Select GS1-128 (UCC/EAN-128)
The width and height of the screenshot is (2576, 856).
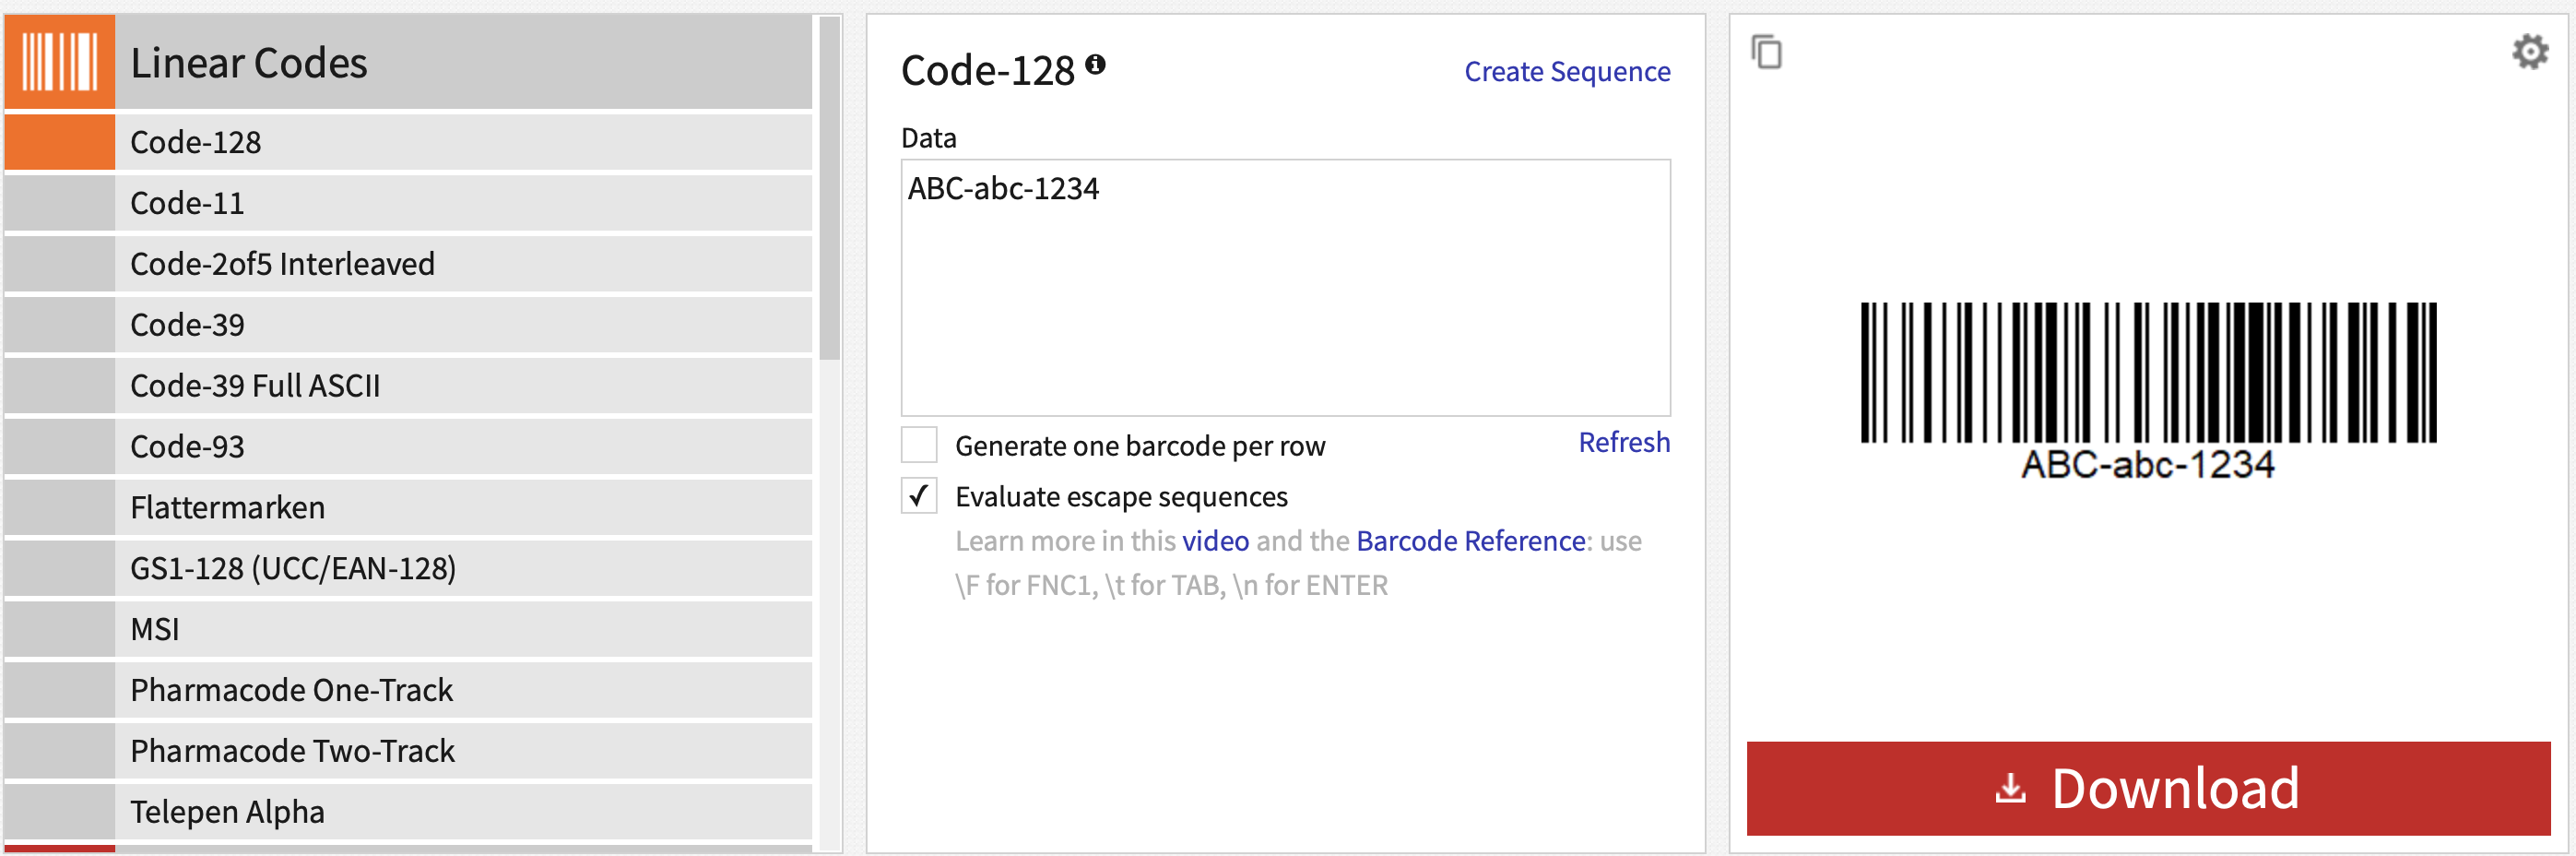click(408, 569)
